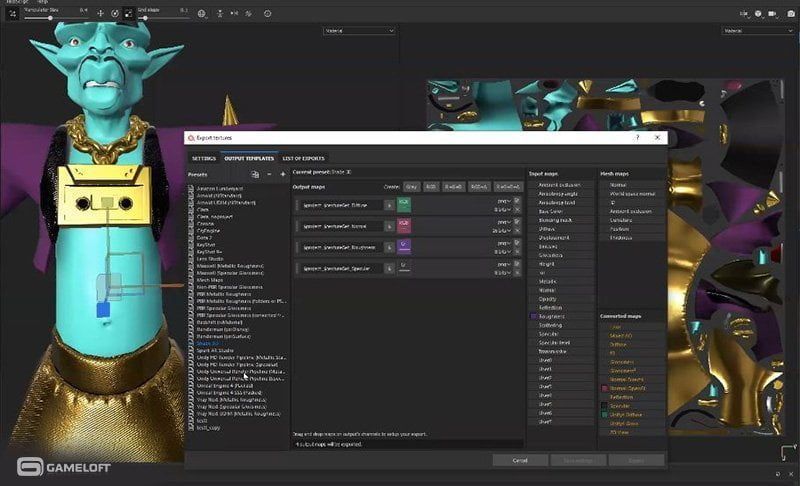Viewport: 800px width, 486px height.
Task: Grab the drag handle of the Diffuse output row
Action: [297, 205]
